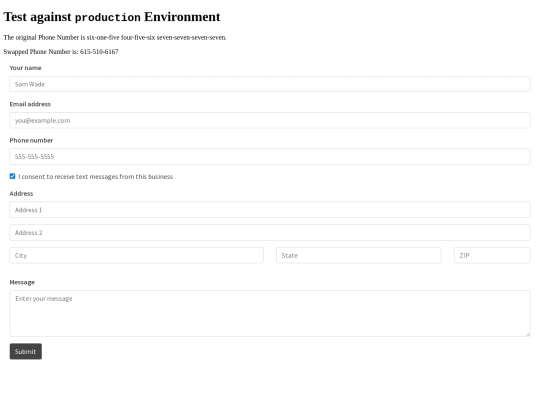Click the consent to receive text messages label
The height and width of the screenshot is (405, 540).
tap(95, 177)
